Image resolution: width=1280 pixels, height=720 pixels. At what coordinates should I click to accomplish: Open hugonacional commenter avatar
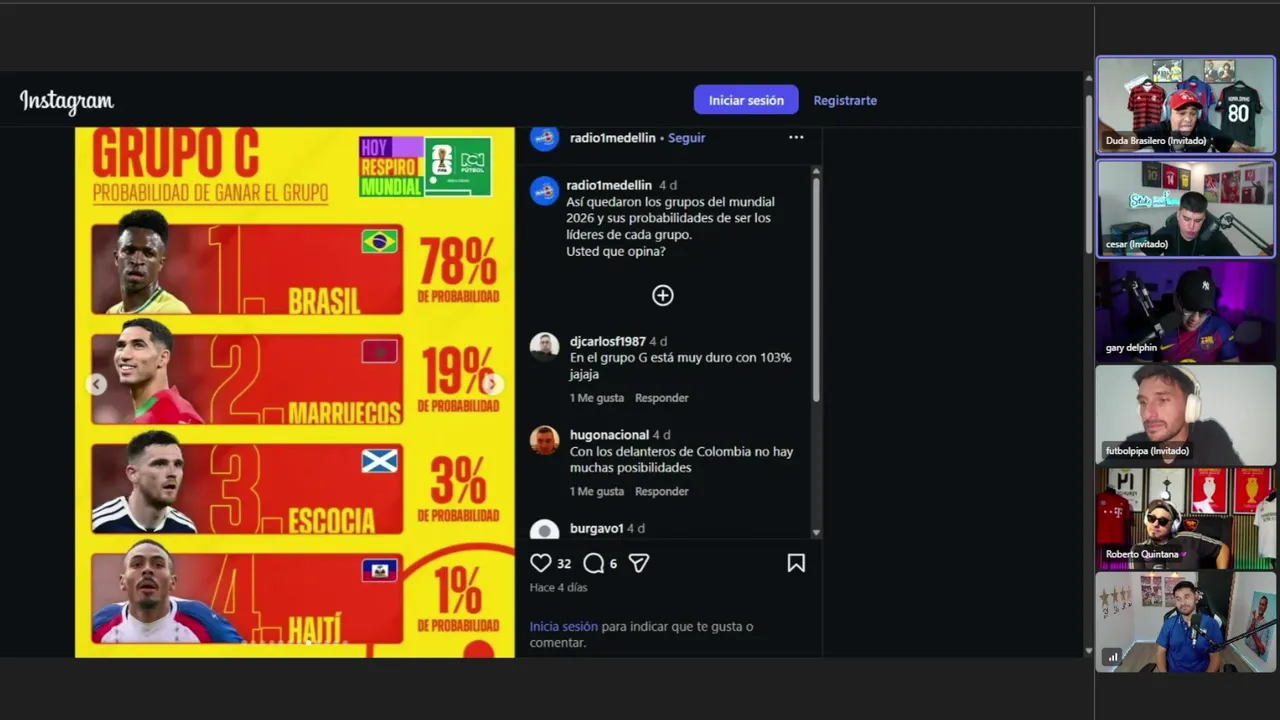[x=544, y=440]
